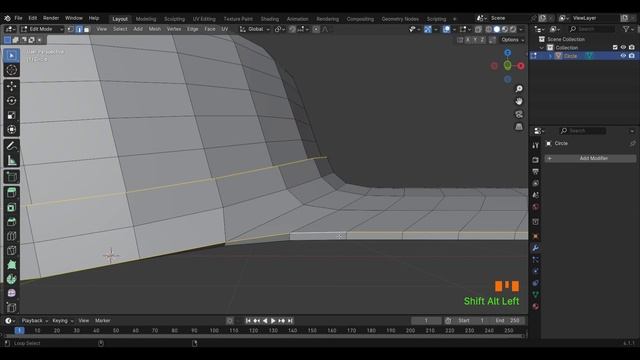Open the Tool properties tab

(x=536, y=145)
